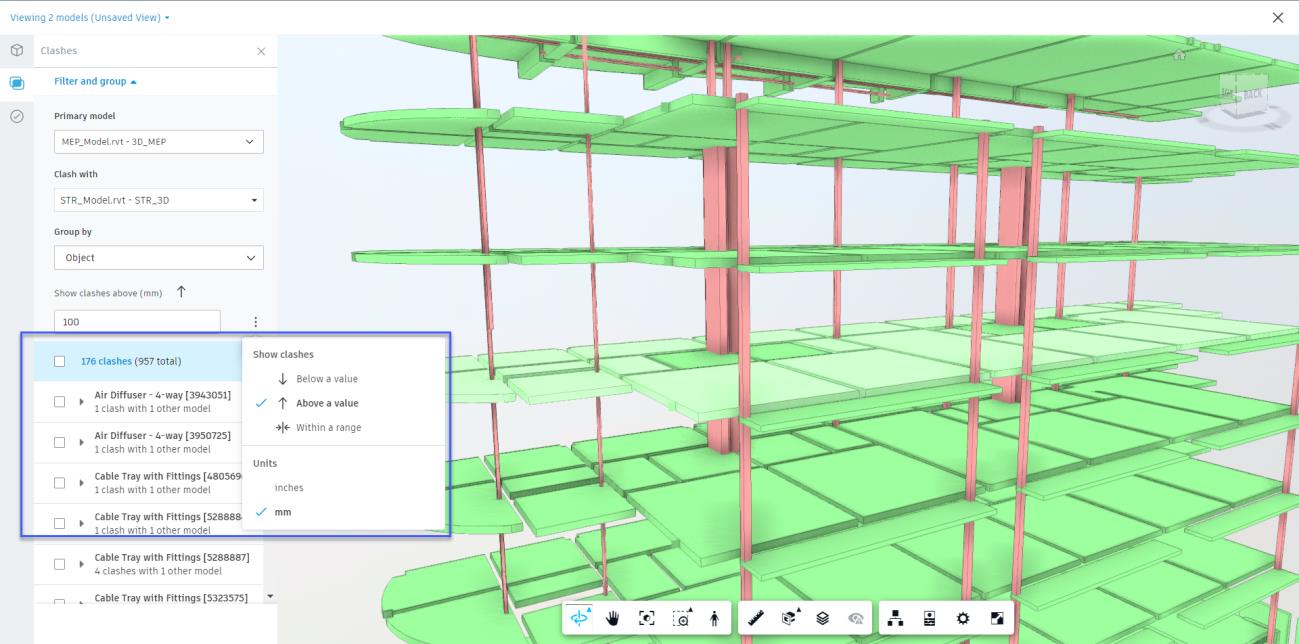Tick checkbox for Cable Tray with Fittings [5288887]

60,564
